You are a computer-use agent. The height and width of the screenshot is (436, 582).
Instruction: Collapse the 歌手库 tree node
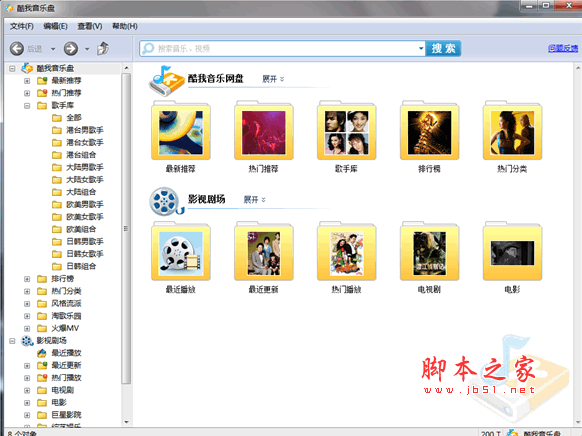tap(27, 106)
